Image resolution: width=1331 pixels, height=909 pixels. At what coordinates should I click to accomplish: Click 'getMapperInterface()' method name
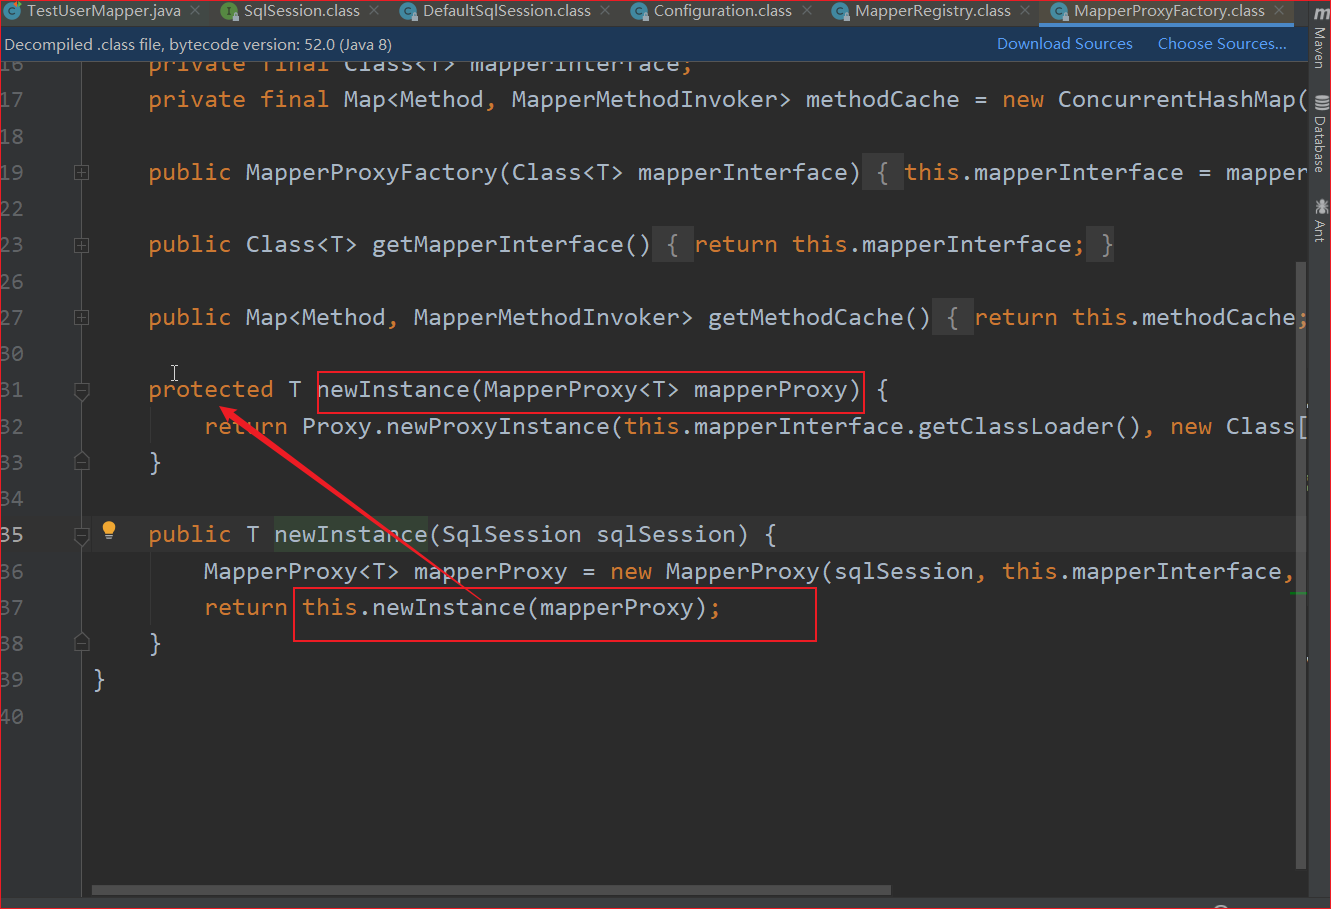tap(511, 245)
